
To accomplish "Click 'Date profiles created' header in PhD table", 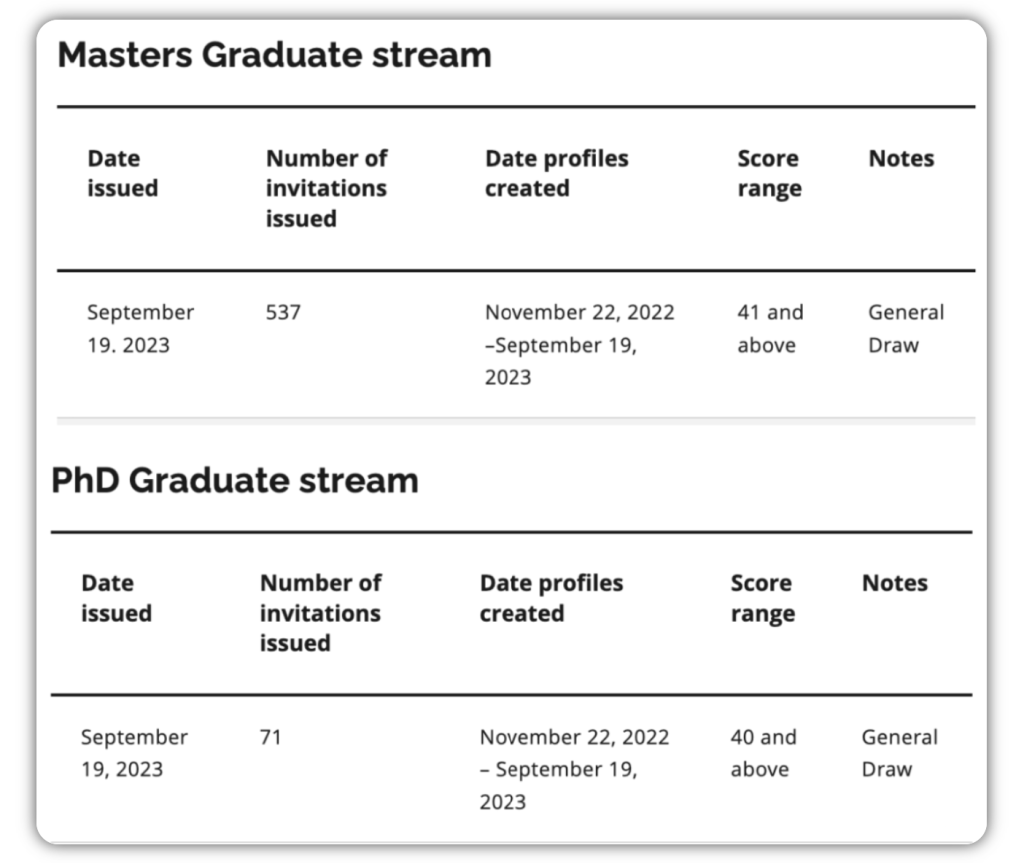I will pos(551,598).
